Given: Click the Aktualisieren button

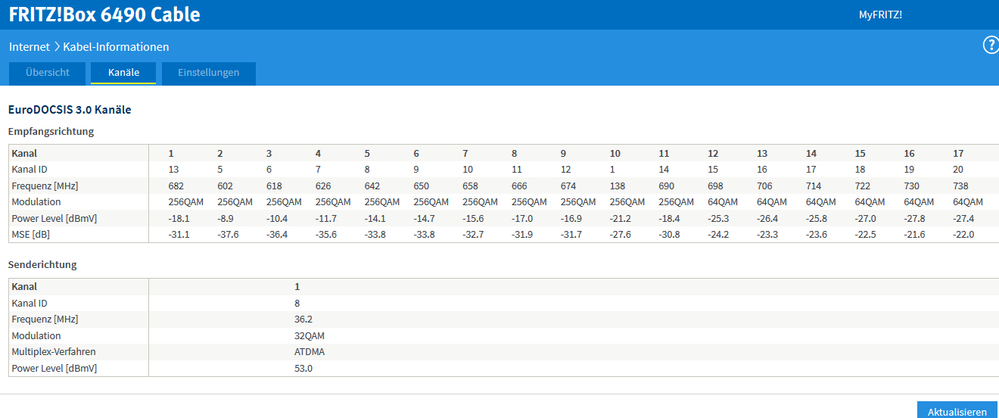Looking at the screenshot, I should coord(957,410).
